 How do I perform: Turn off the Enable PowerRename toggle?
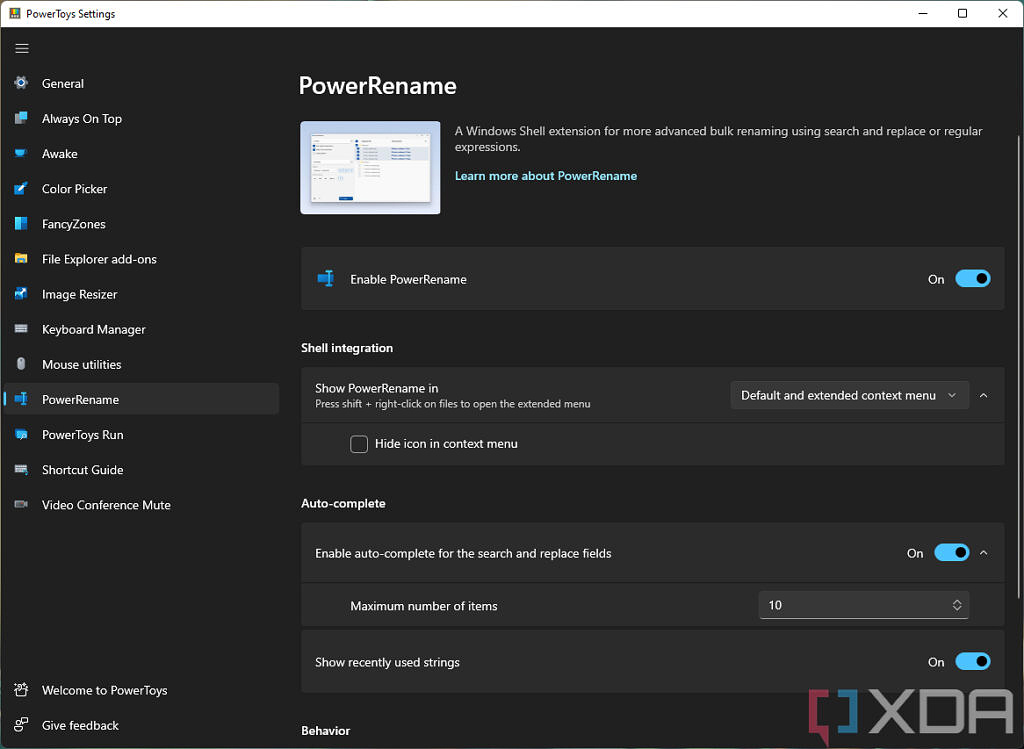click(972, 279)
